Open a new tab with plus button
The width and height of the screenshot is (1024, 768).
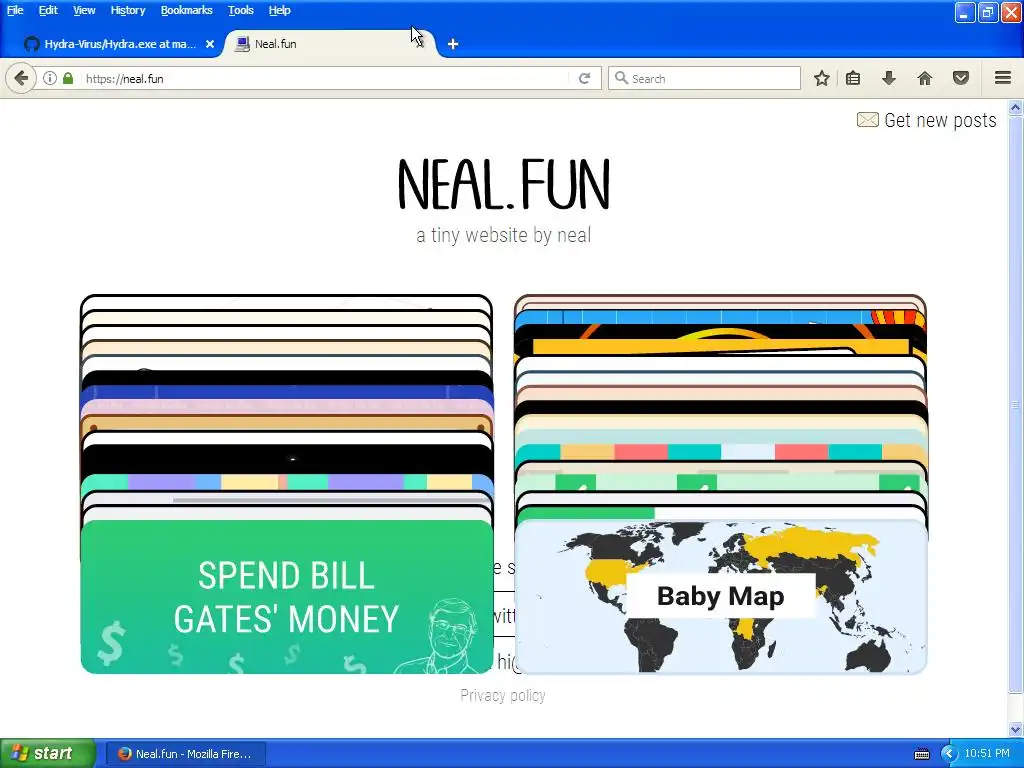coord(453,44)
